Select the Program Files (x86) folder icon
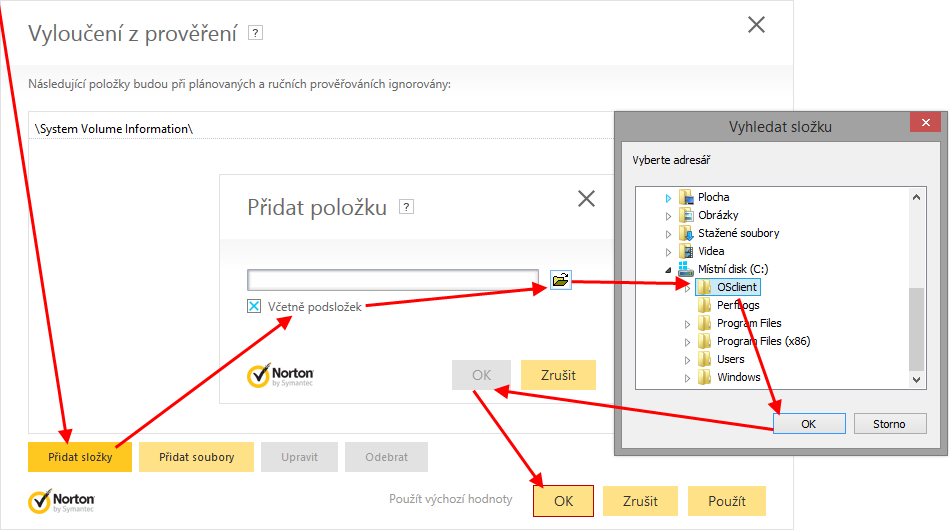The width and height of the screenshot is (951, 530). click(x=704, y=341)
